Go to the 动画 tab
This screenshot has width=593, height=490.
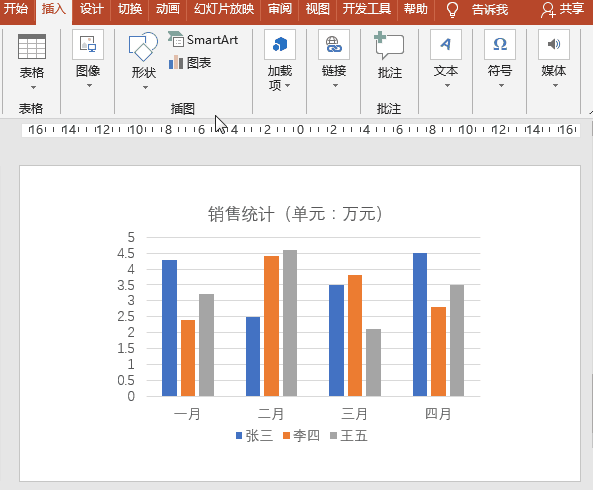(168, 8)
